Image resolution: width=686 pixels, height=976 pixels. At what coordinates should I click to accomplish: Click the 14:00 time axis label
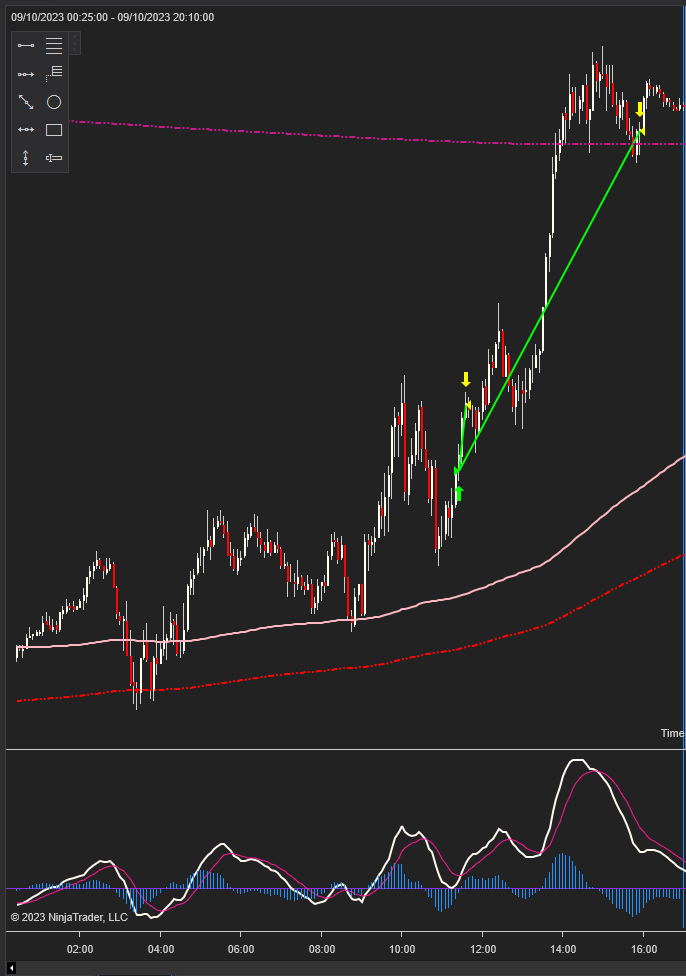click(563, 949)
